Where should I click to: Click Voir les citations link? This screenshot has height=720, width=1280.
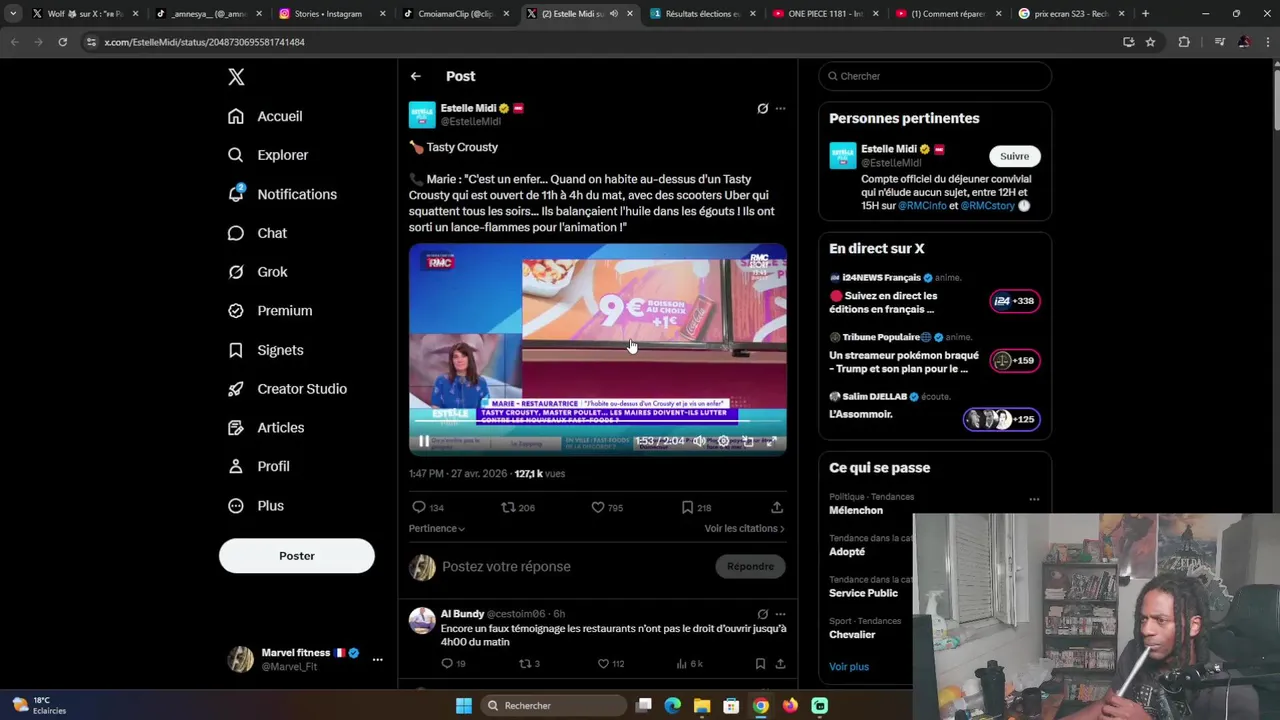(744, 528)
